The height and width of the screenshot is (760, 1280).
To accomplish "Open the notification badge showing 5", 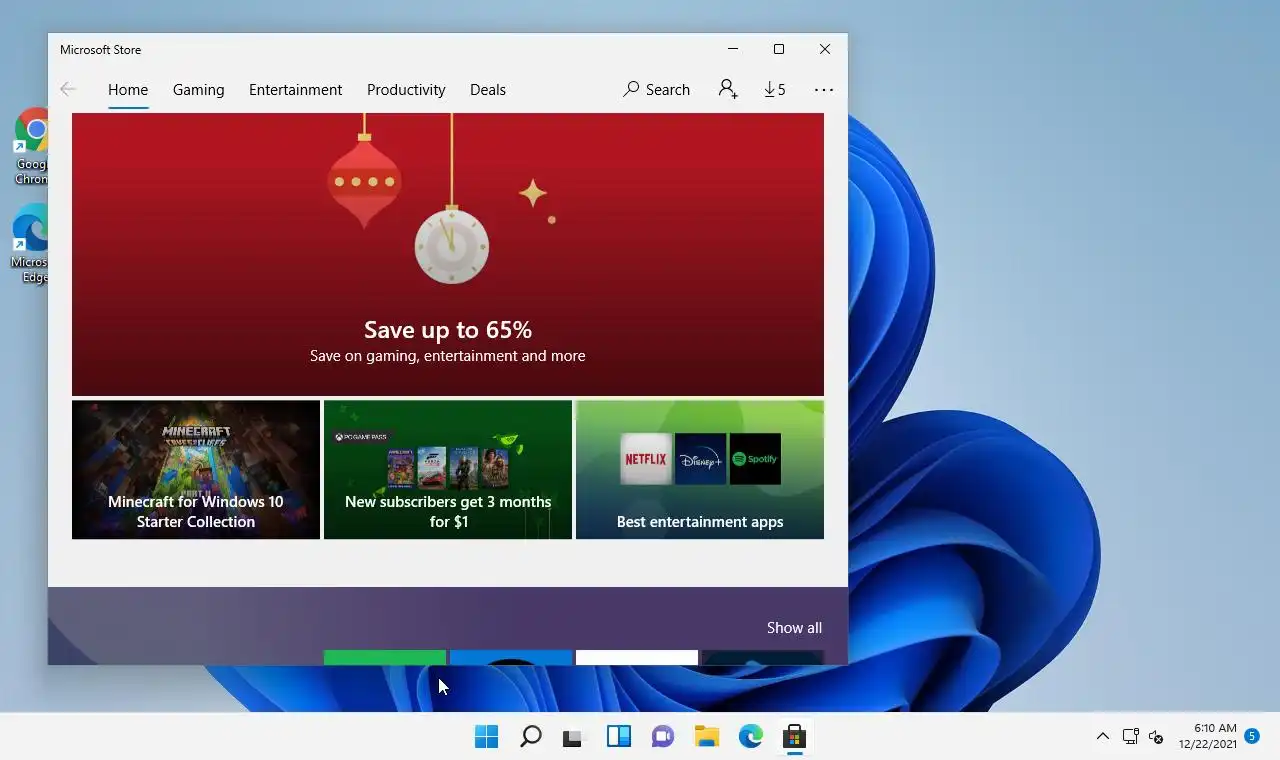I will [x=1251, y=736].
